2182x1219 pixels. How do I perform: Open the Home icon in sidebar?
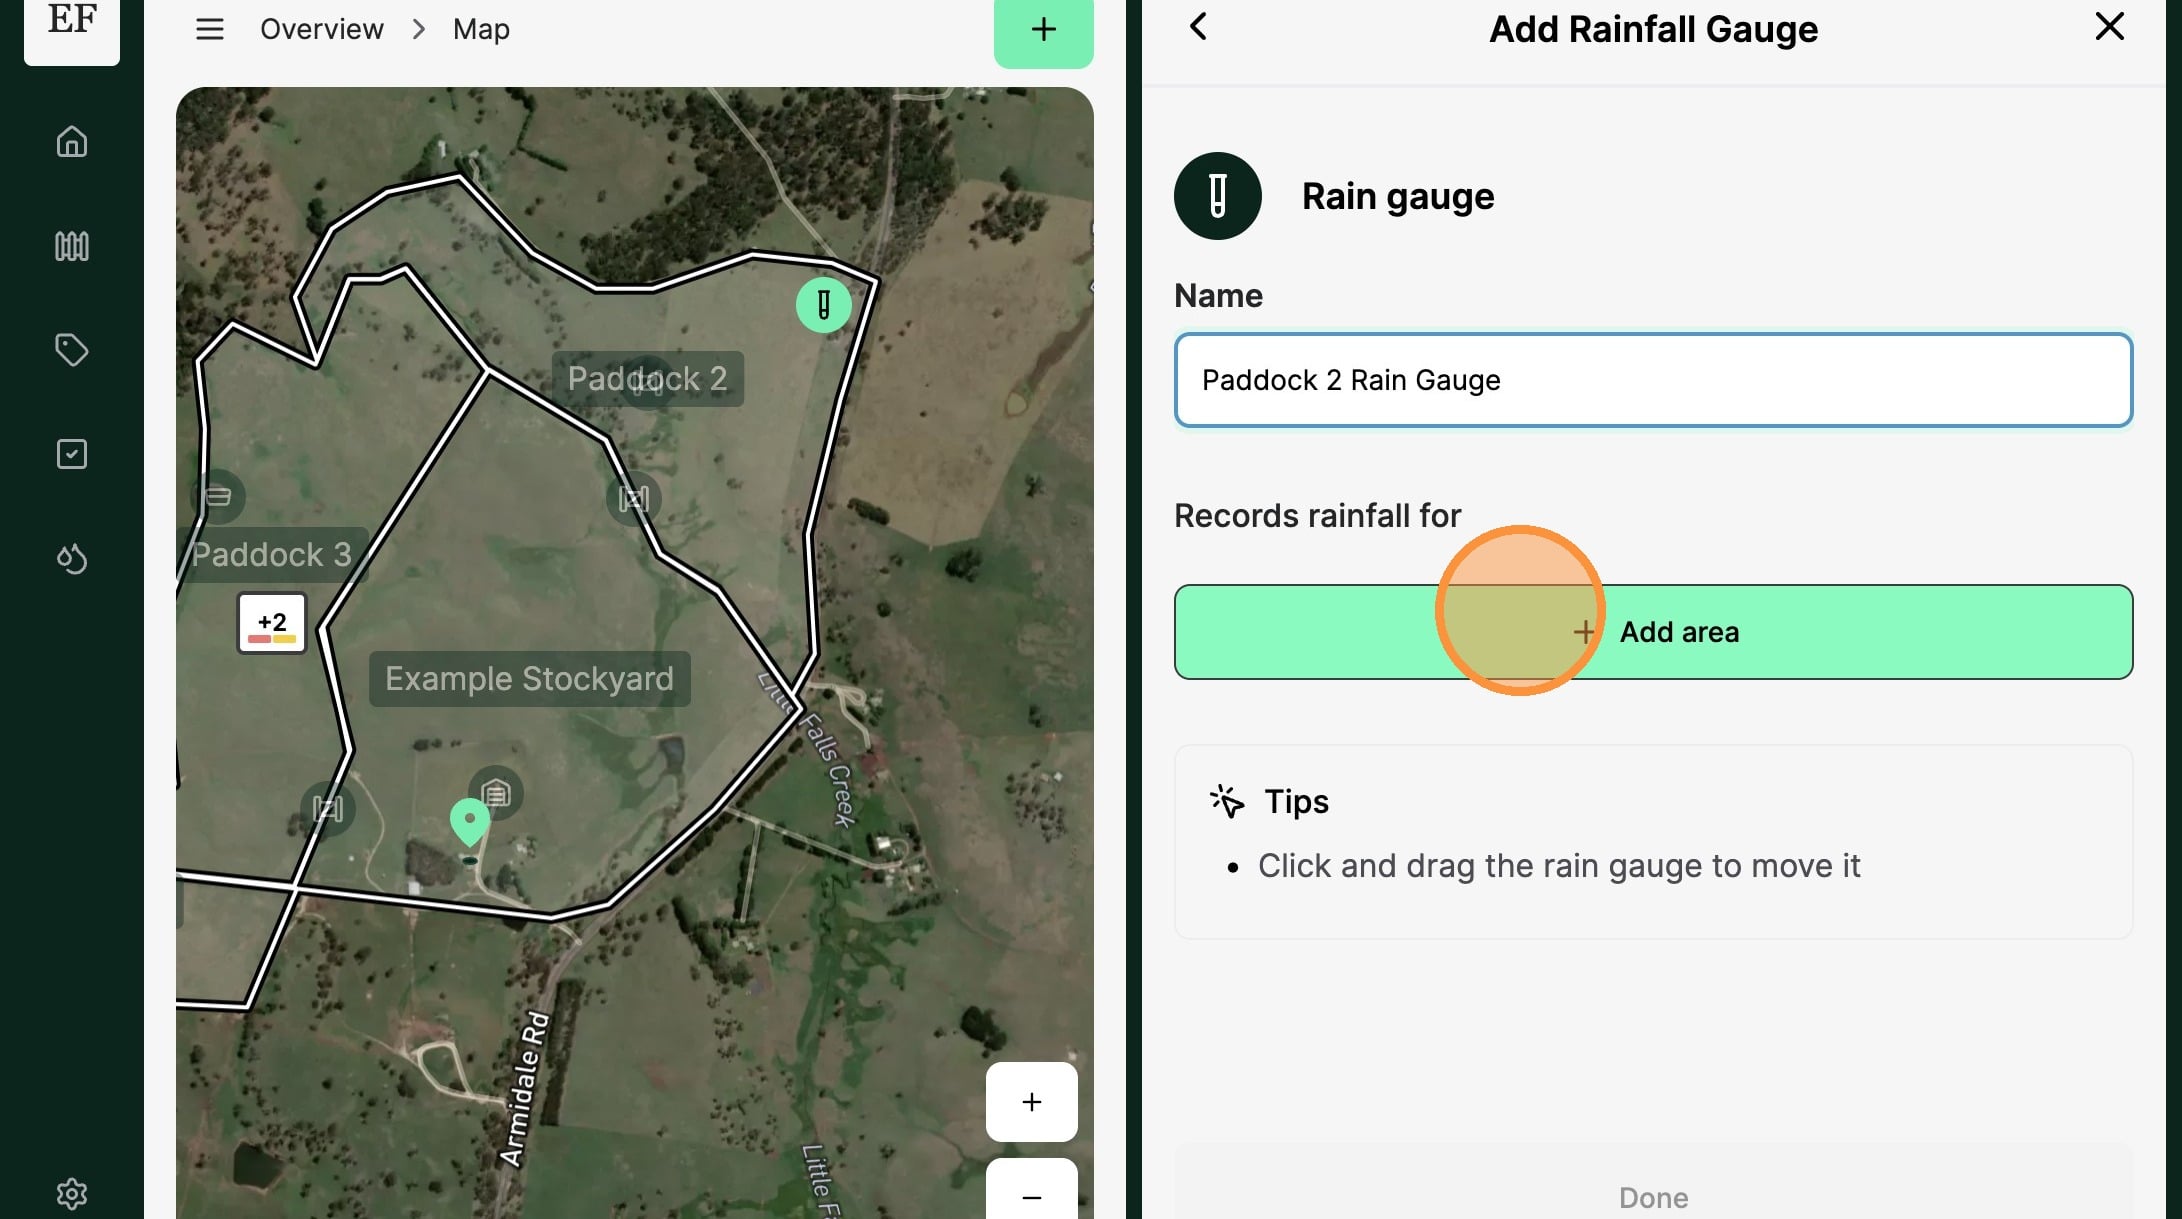click(x=72, y=142)
